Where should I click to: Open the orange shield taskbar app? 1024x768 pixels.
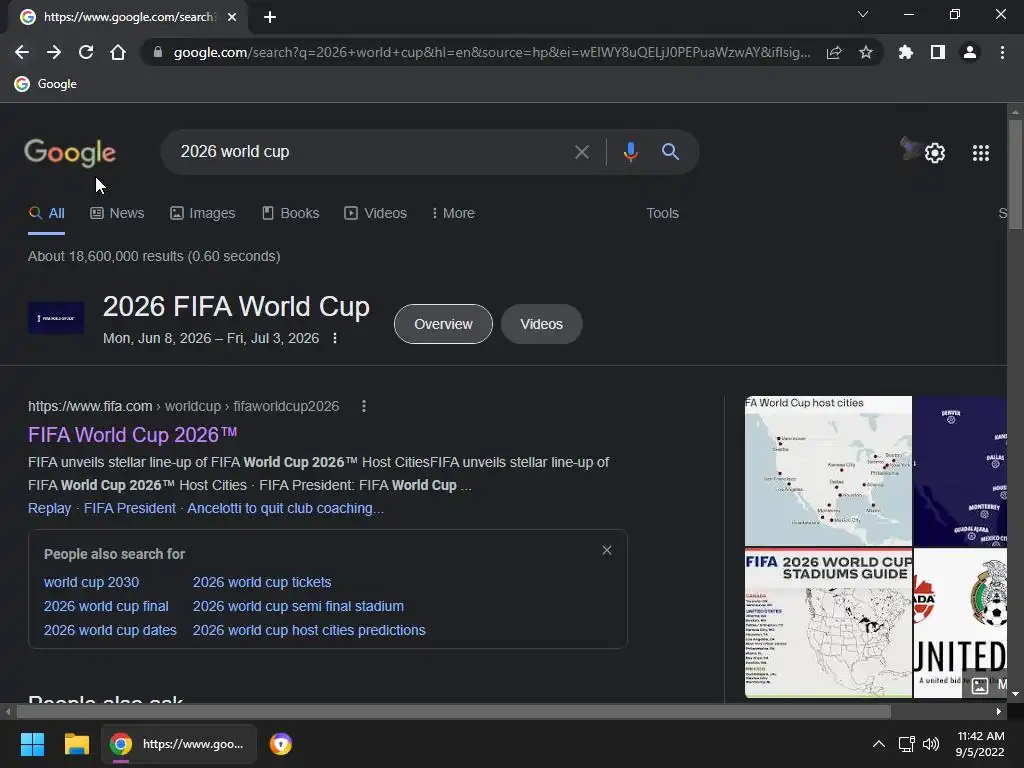pyautogui.click(x=281, y=744)
